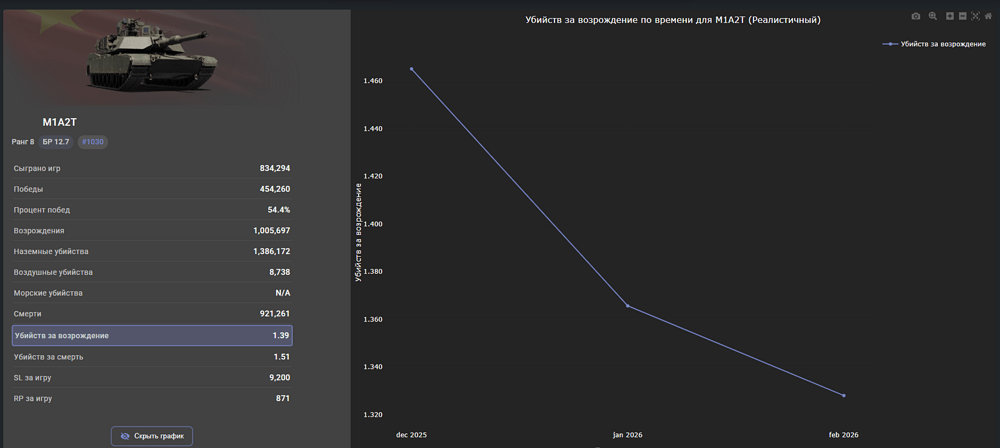The height and width of the screenshot is (448, 1000).
Task: Select the 'Процент побед' stat row
Action: (x=152, y=210)
